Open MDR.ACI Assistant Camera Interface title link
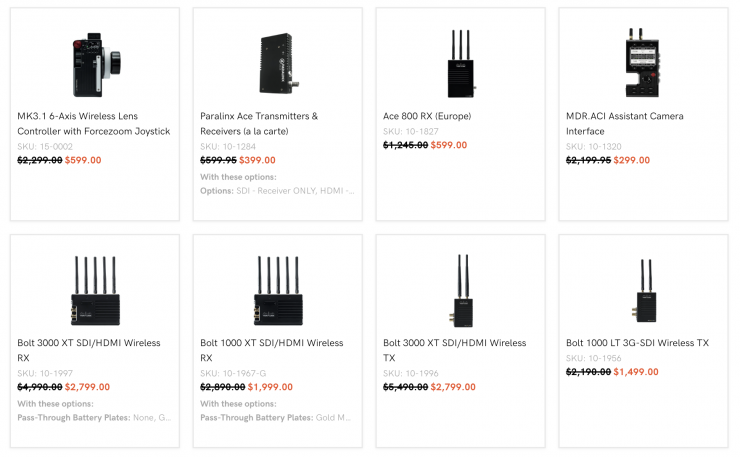This screenshot has width=740, height=457. coord(624,123)
